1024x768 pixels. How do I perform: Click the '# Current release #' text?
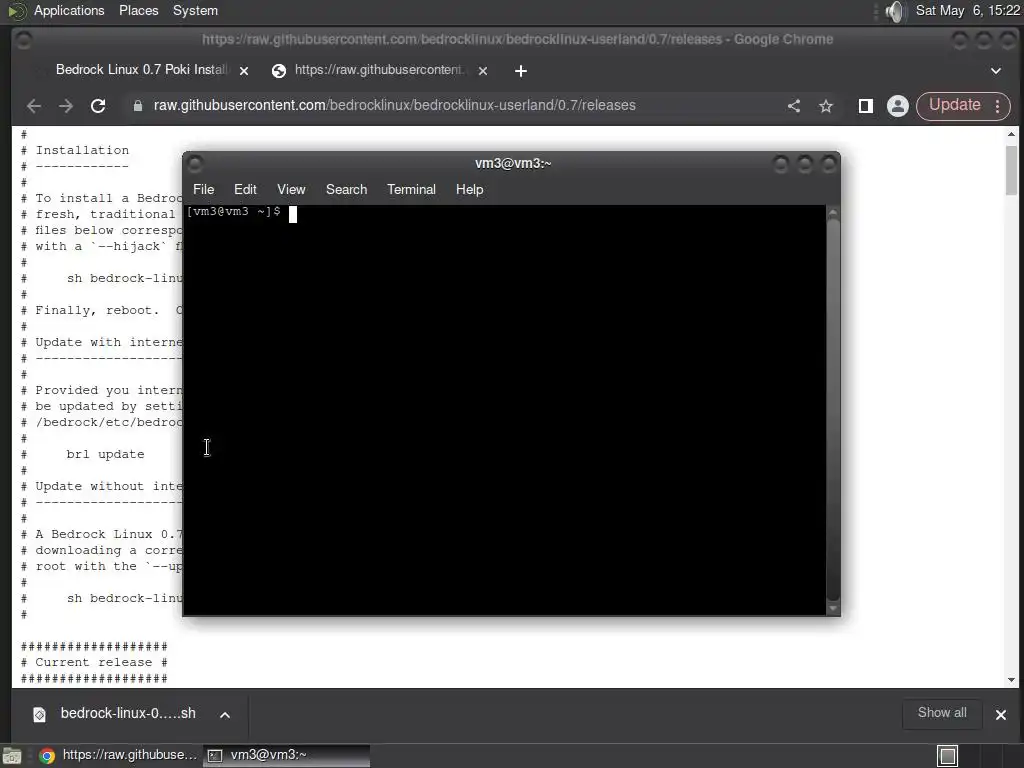coord(94,662)
